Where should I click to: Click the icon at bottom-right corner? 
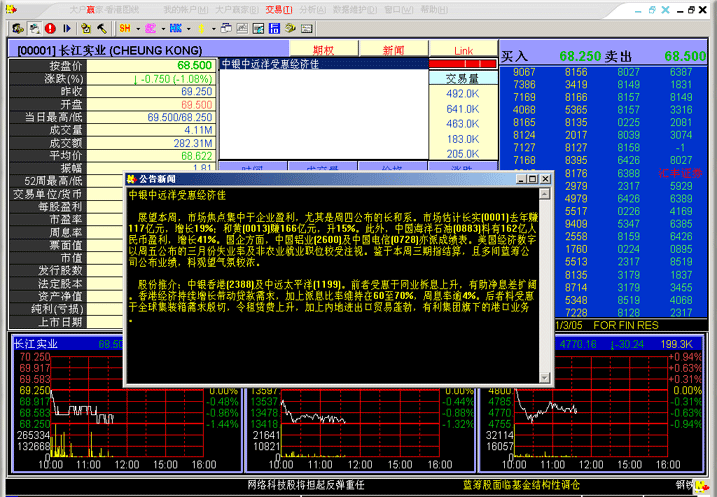point(702,486)
